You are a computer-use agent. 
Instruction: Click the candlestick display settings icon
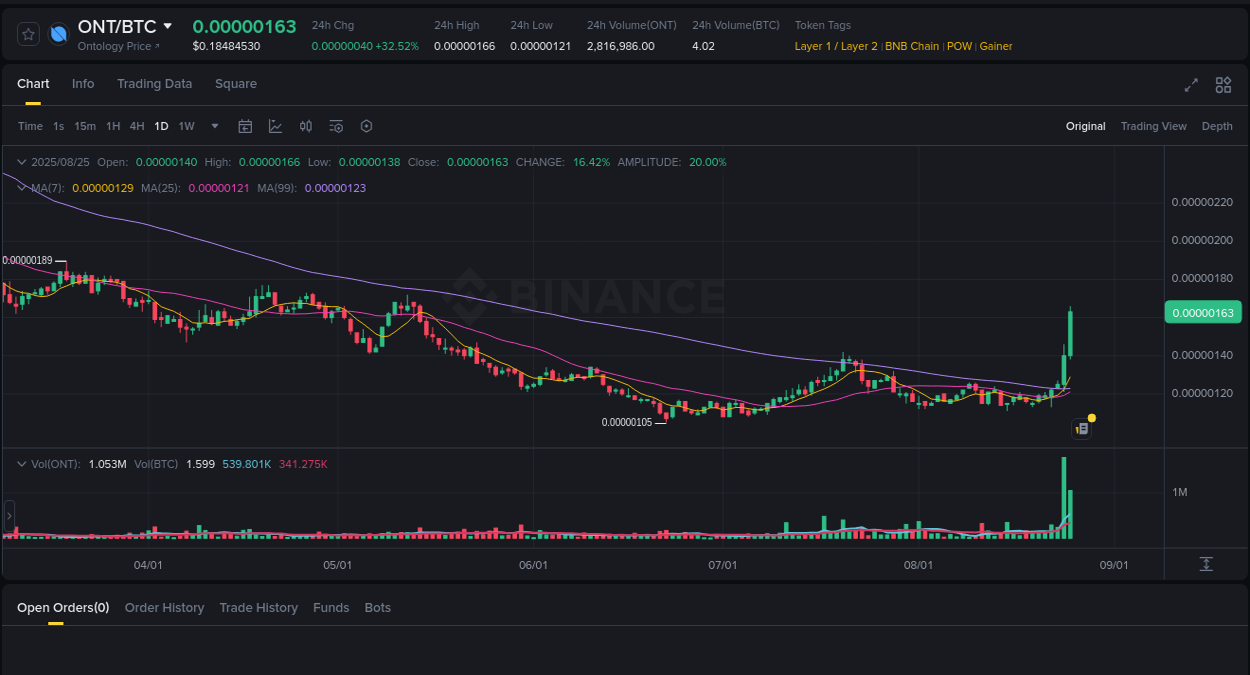(x=306, y=126)
